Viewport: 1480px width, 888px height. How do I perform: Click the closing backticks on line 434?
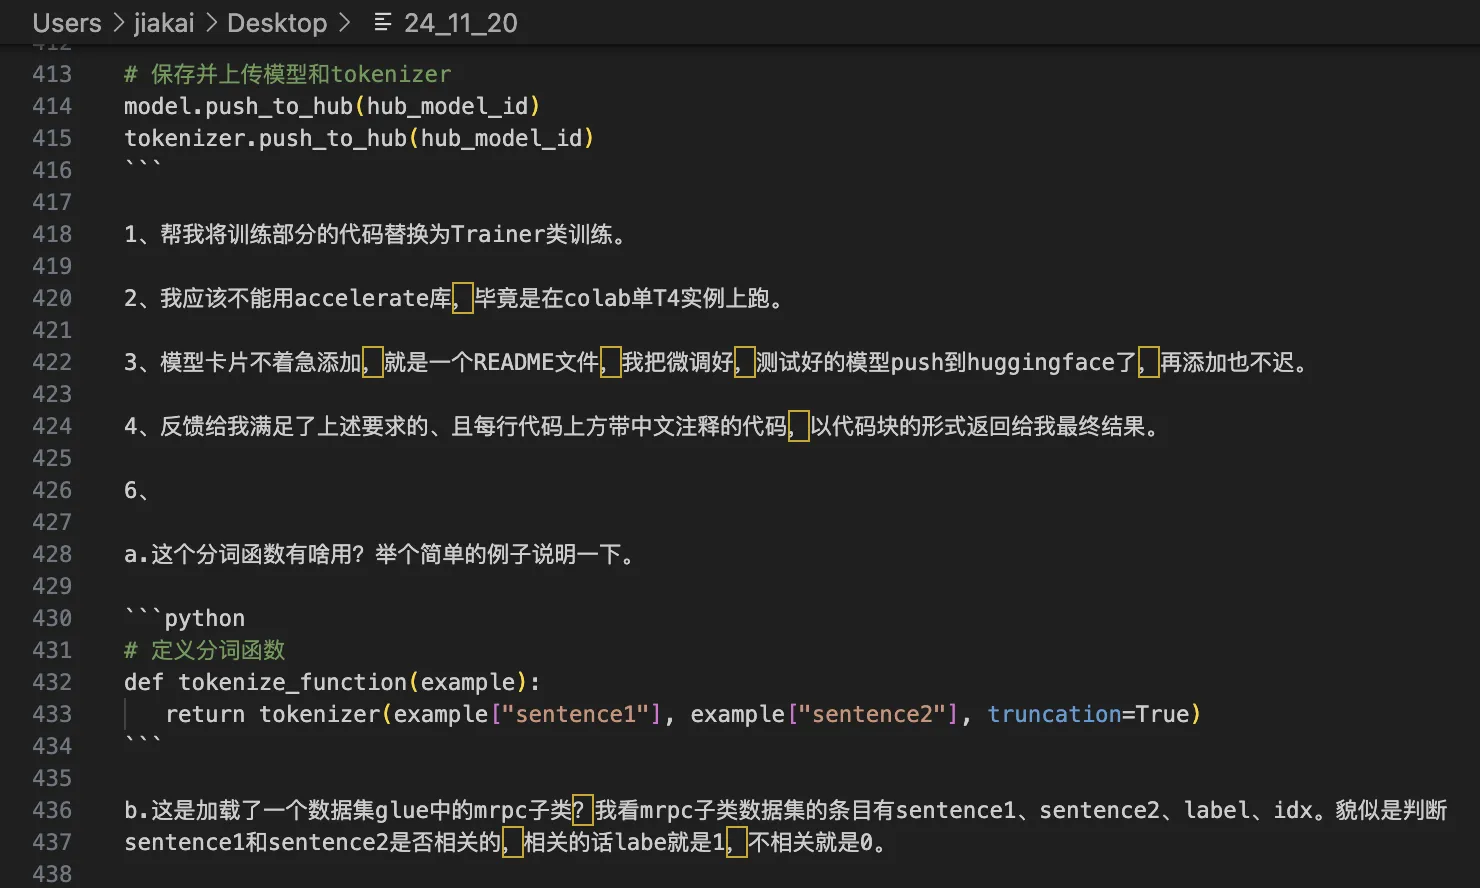(143, 742)
